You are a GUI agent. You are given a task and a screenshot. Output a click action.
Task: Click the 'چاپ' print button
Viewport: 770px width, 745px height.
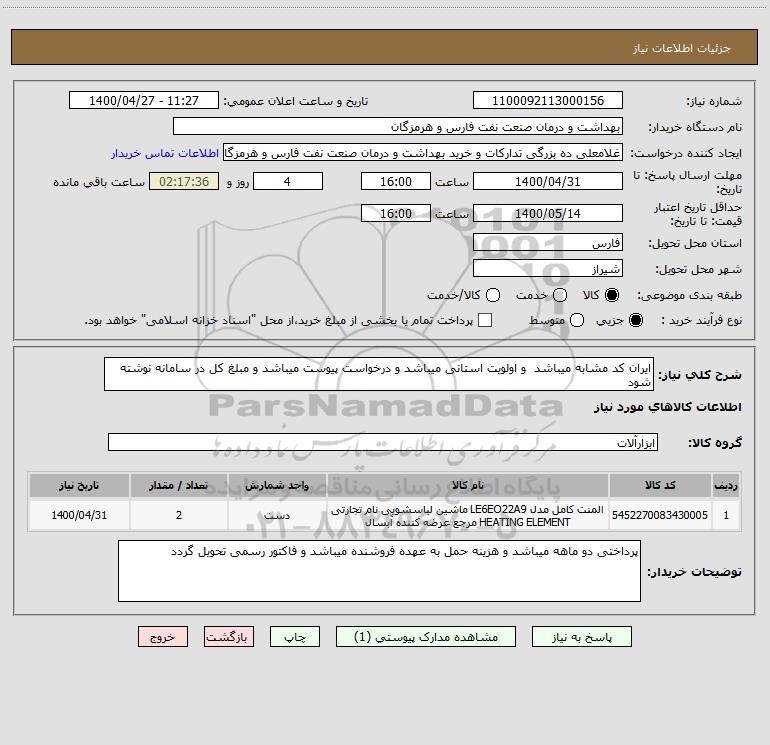[x=295, y=636]
